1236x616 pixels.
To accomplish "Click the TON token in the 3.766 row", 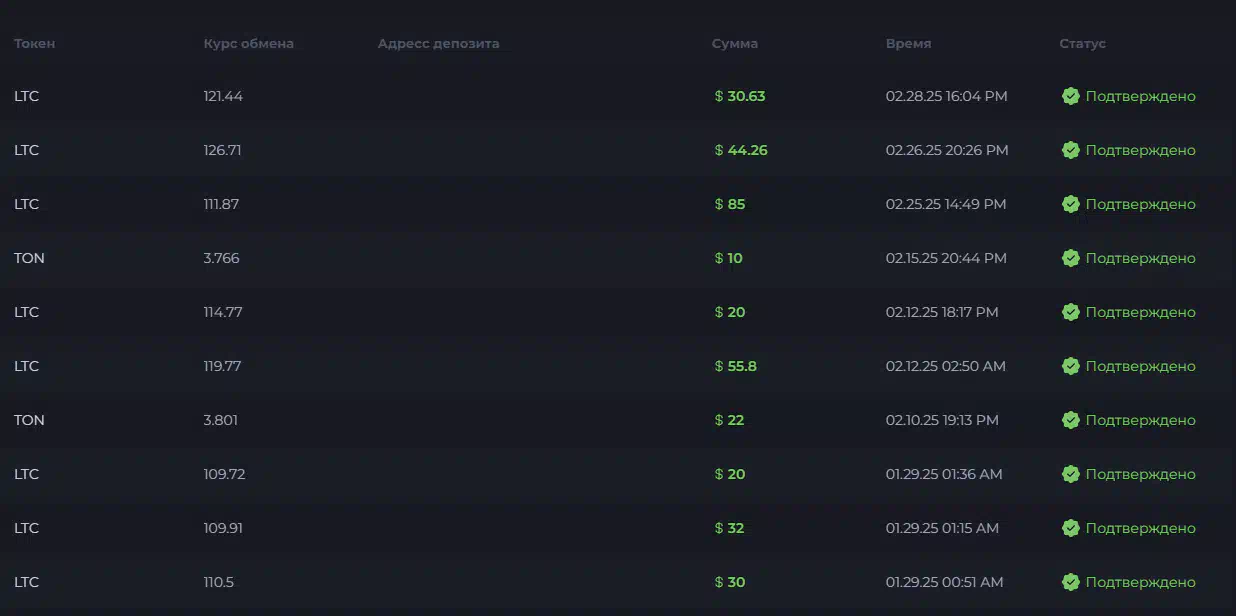I will (29, 258).
